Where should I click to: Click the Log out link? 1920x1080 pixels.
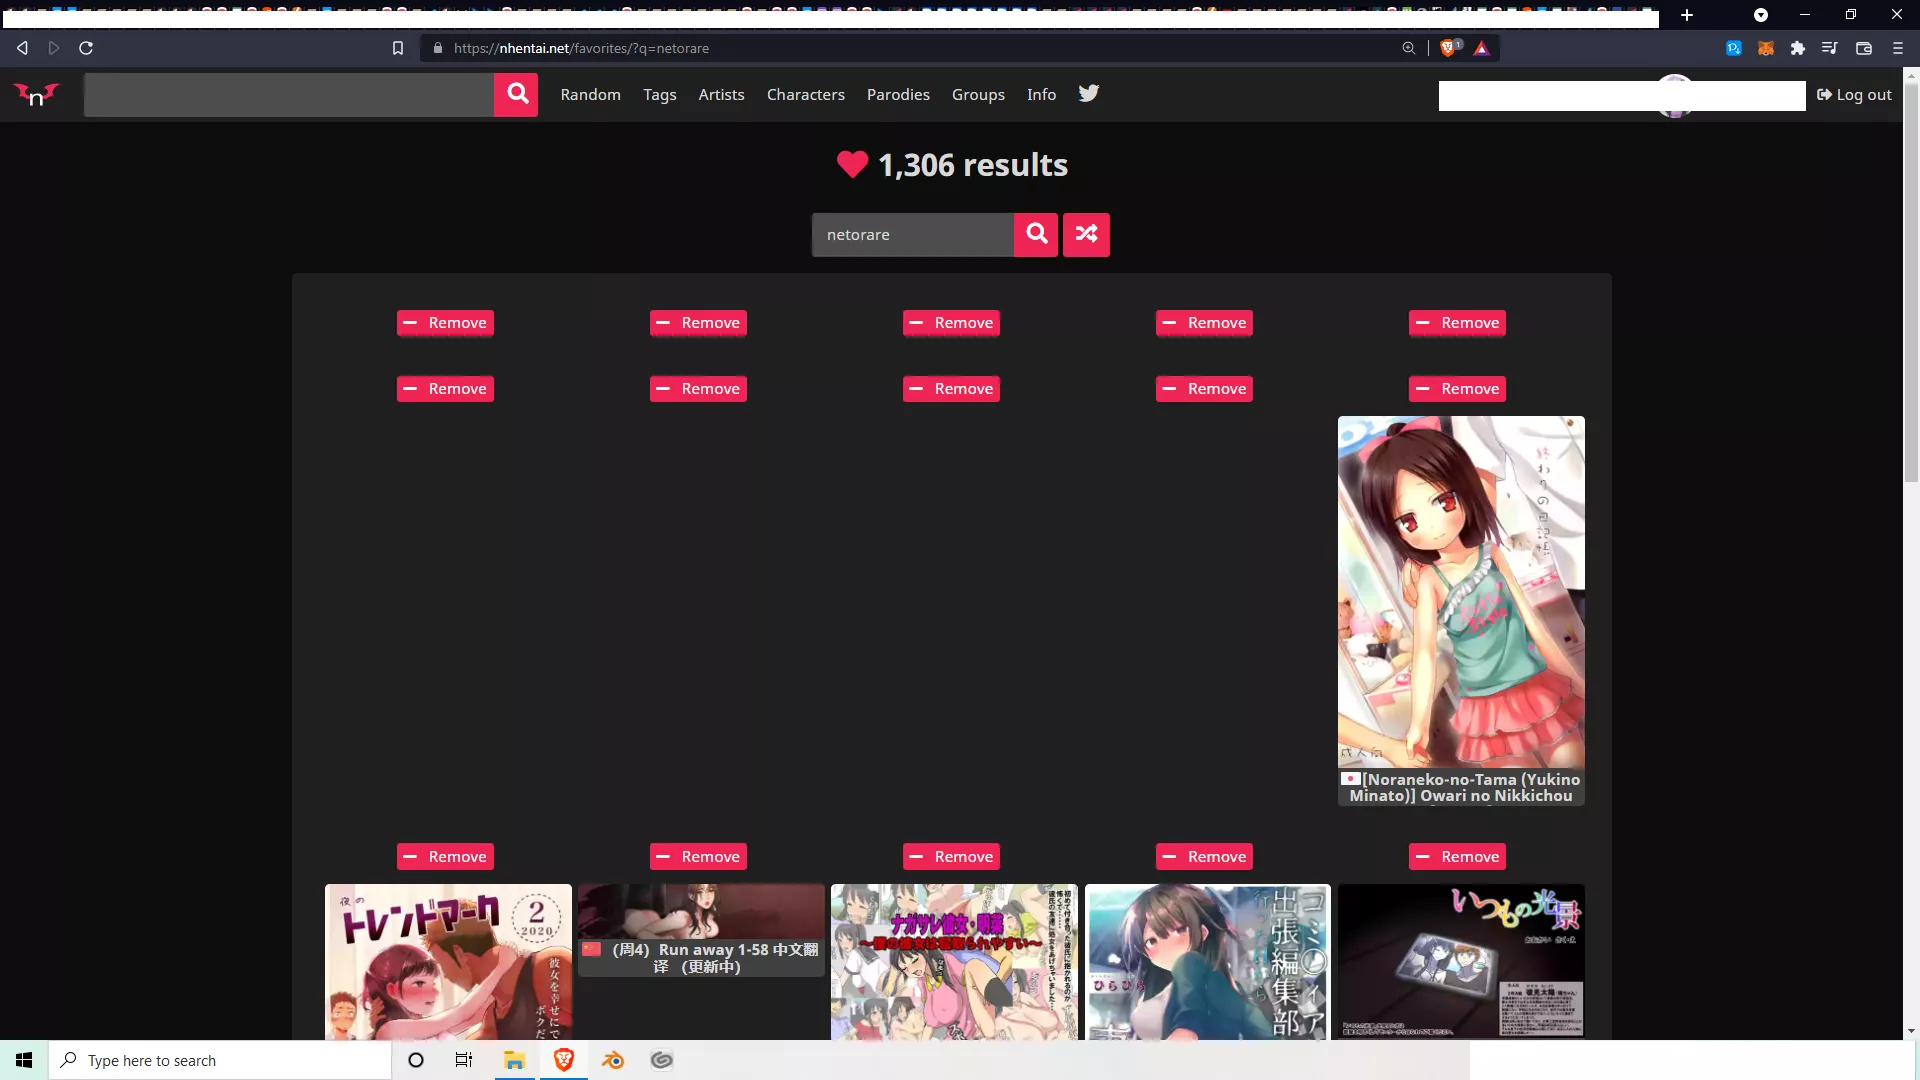coord(1854,94)
